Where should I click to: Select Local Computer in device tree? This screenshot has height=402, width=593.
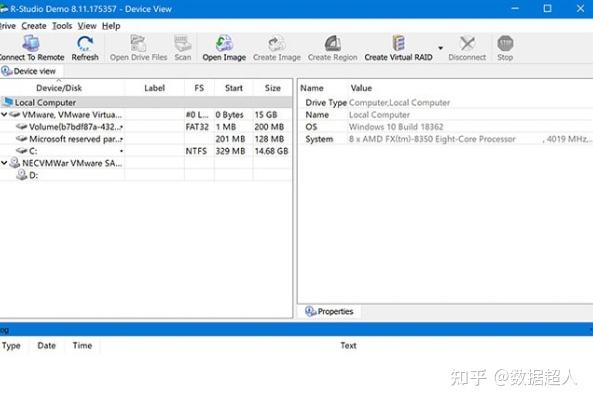click(x=45, y=102)
